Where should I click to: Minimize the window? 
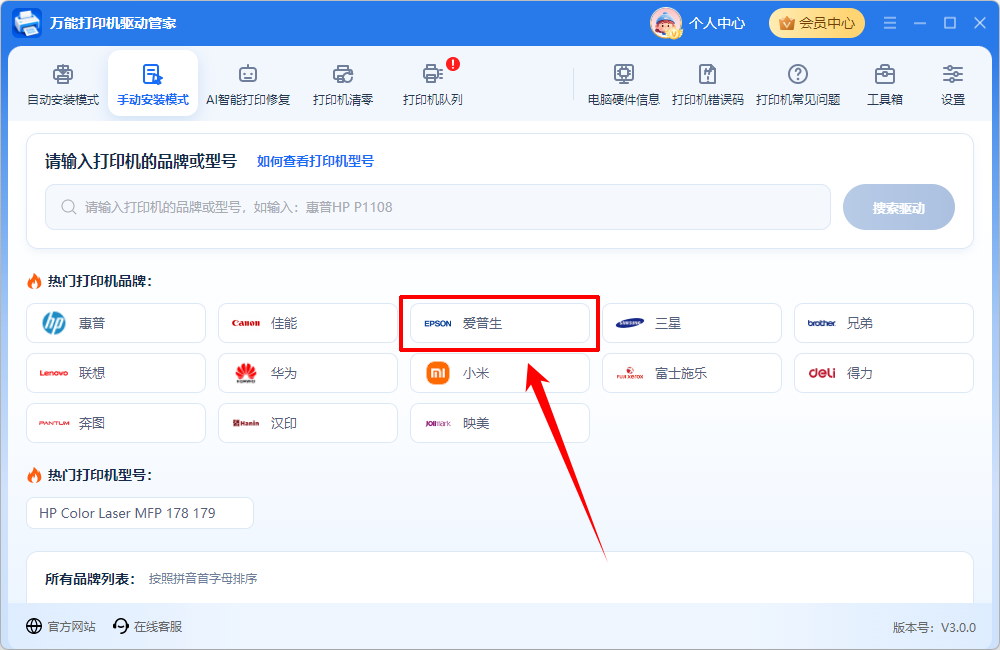(920, 23)
